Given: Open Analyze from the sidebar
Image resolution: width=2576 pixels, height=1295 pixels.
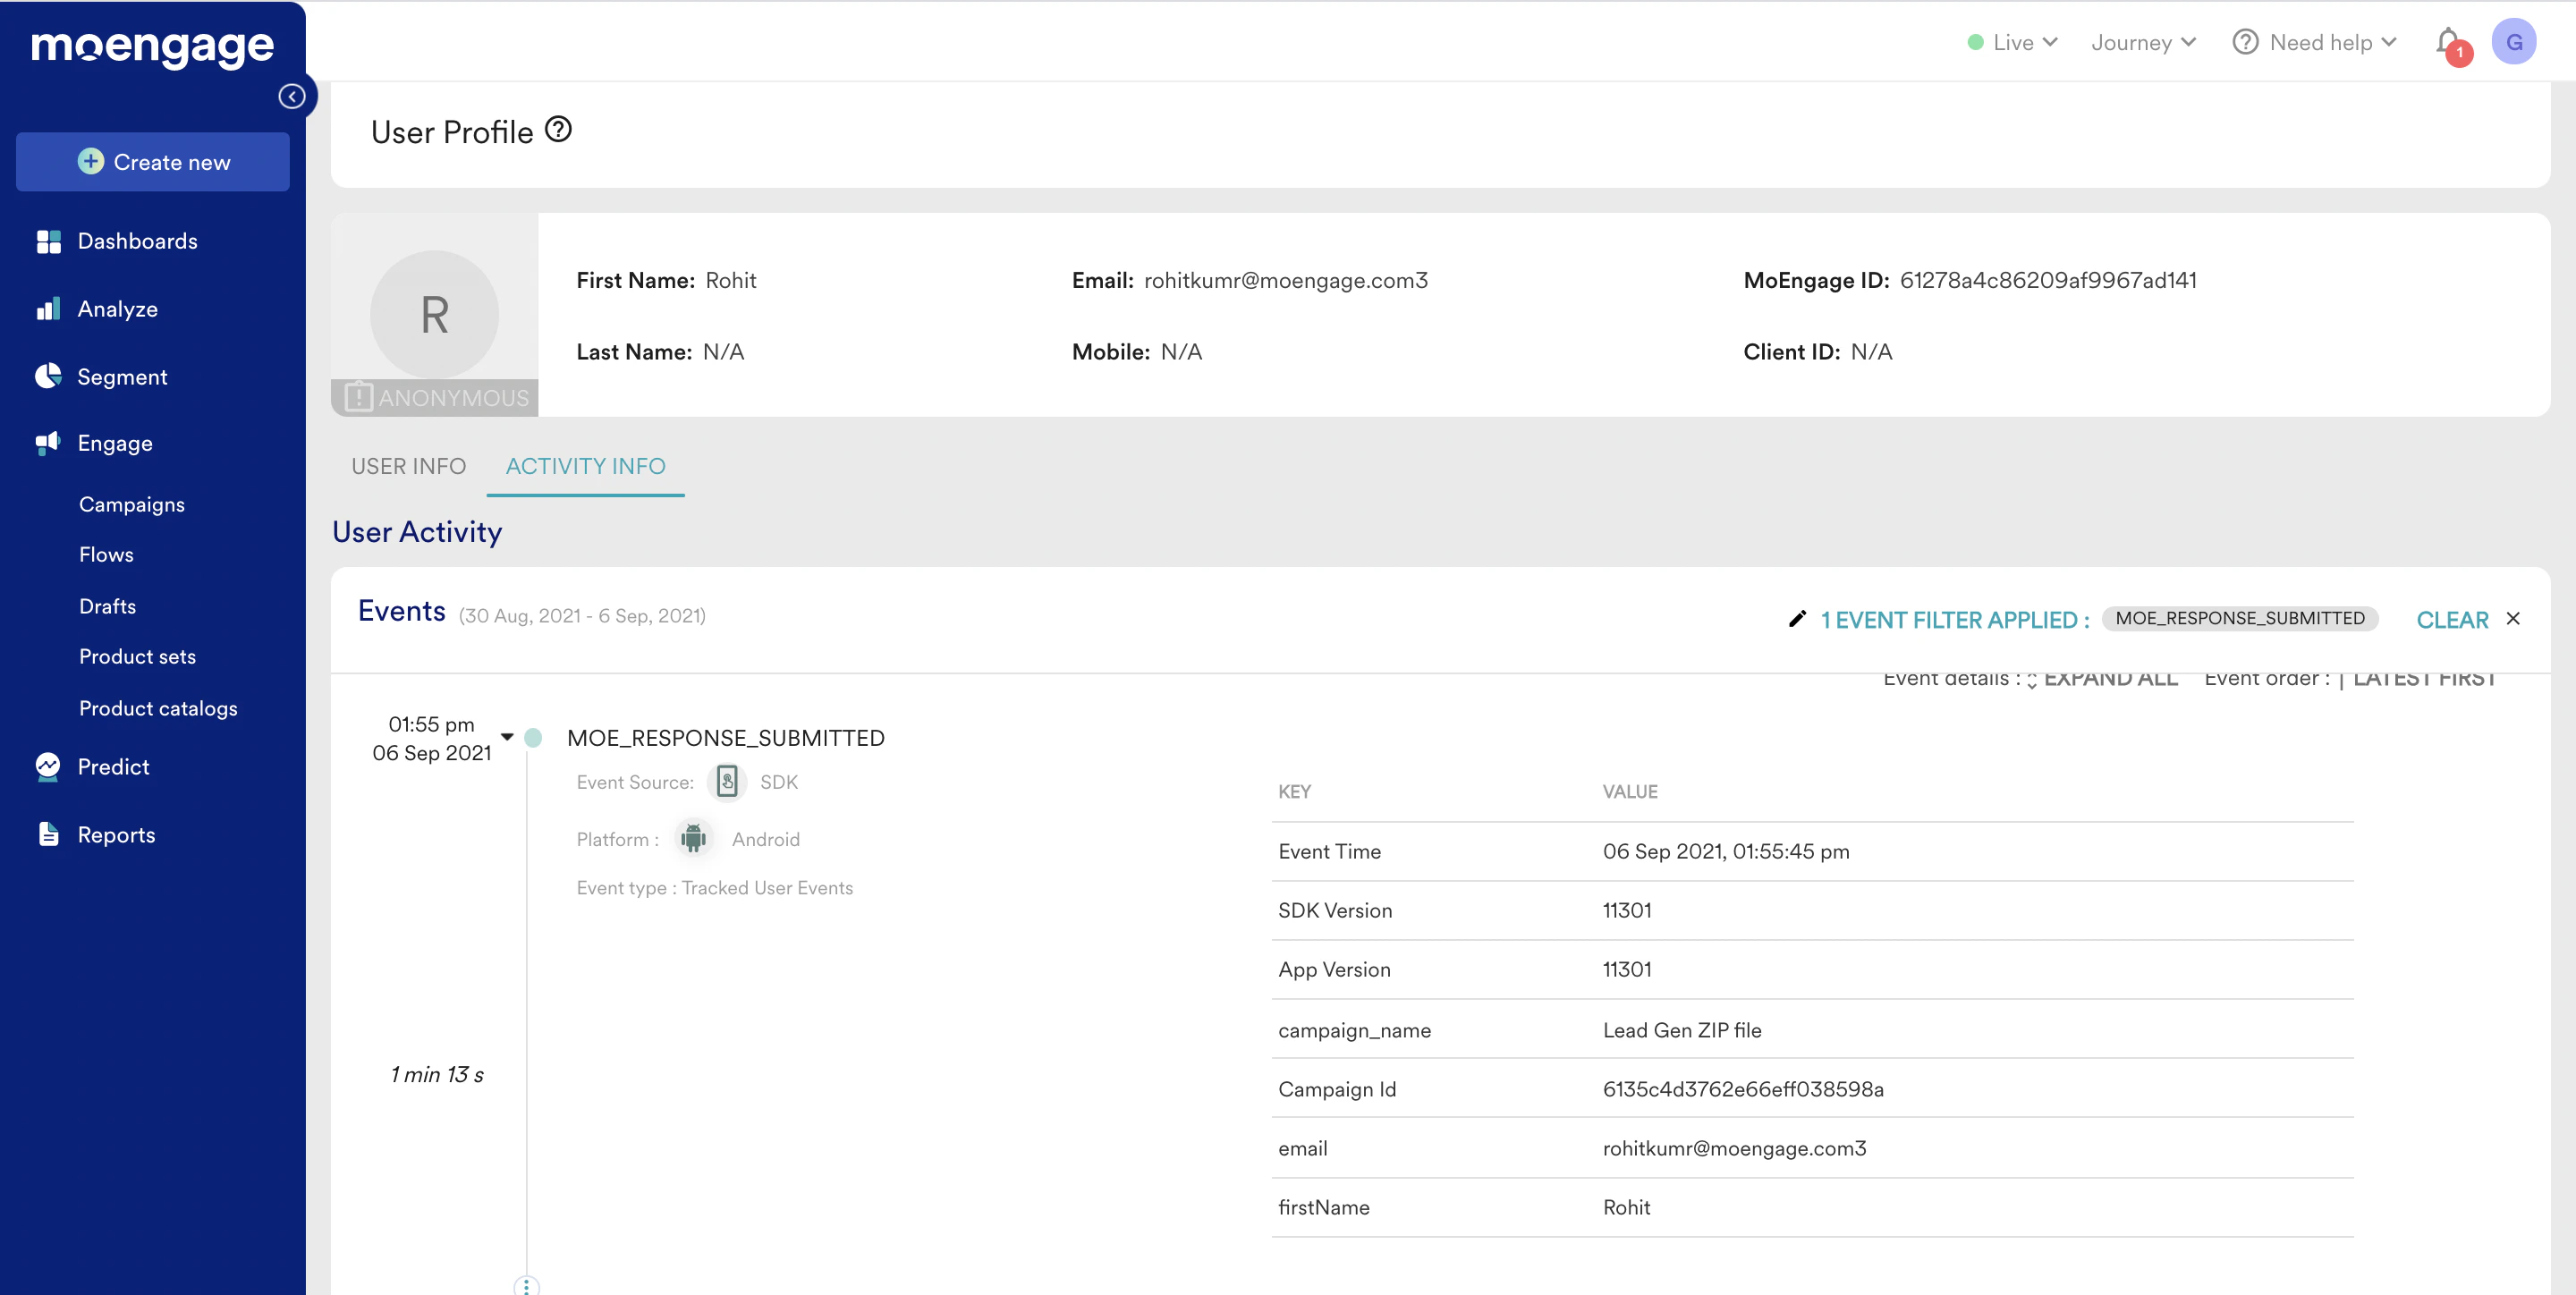Looking at the screenshot, I should point(117,309).
